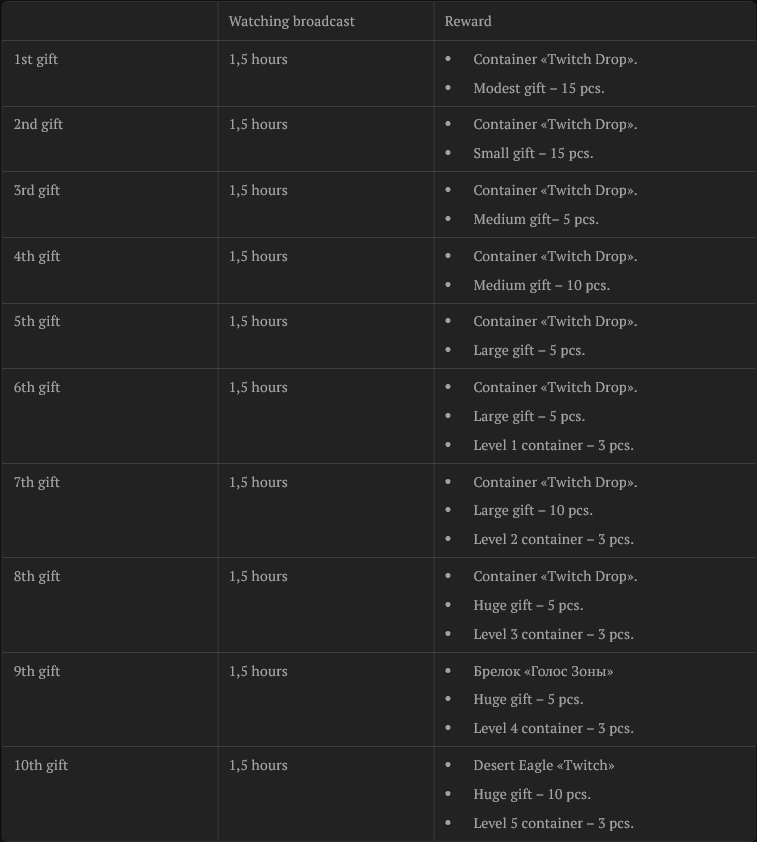Click "Huge gift – 10 pcs." entry
The image size is (757, 842).
[532, 794]
